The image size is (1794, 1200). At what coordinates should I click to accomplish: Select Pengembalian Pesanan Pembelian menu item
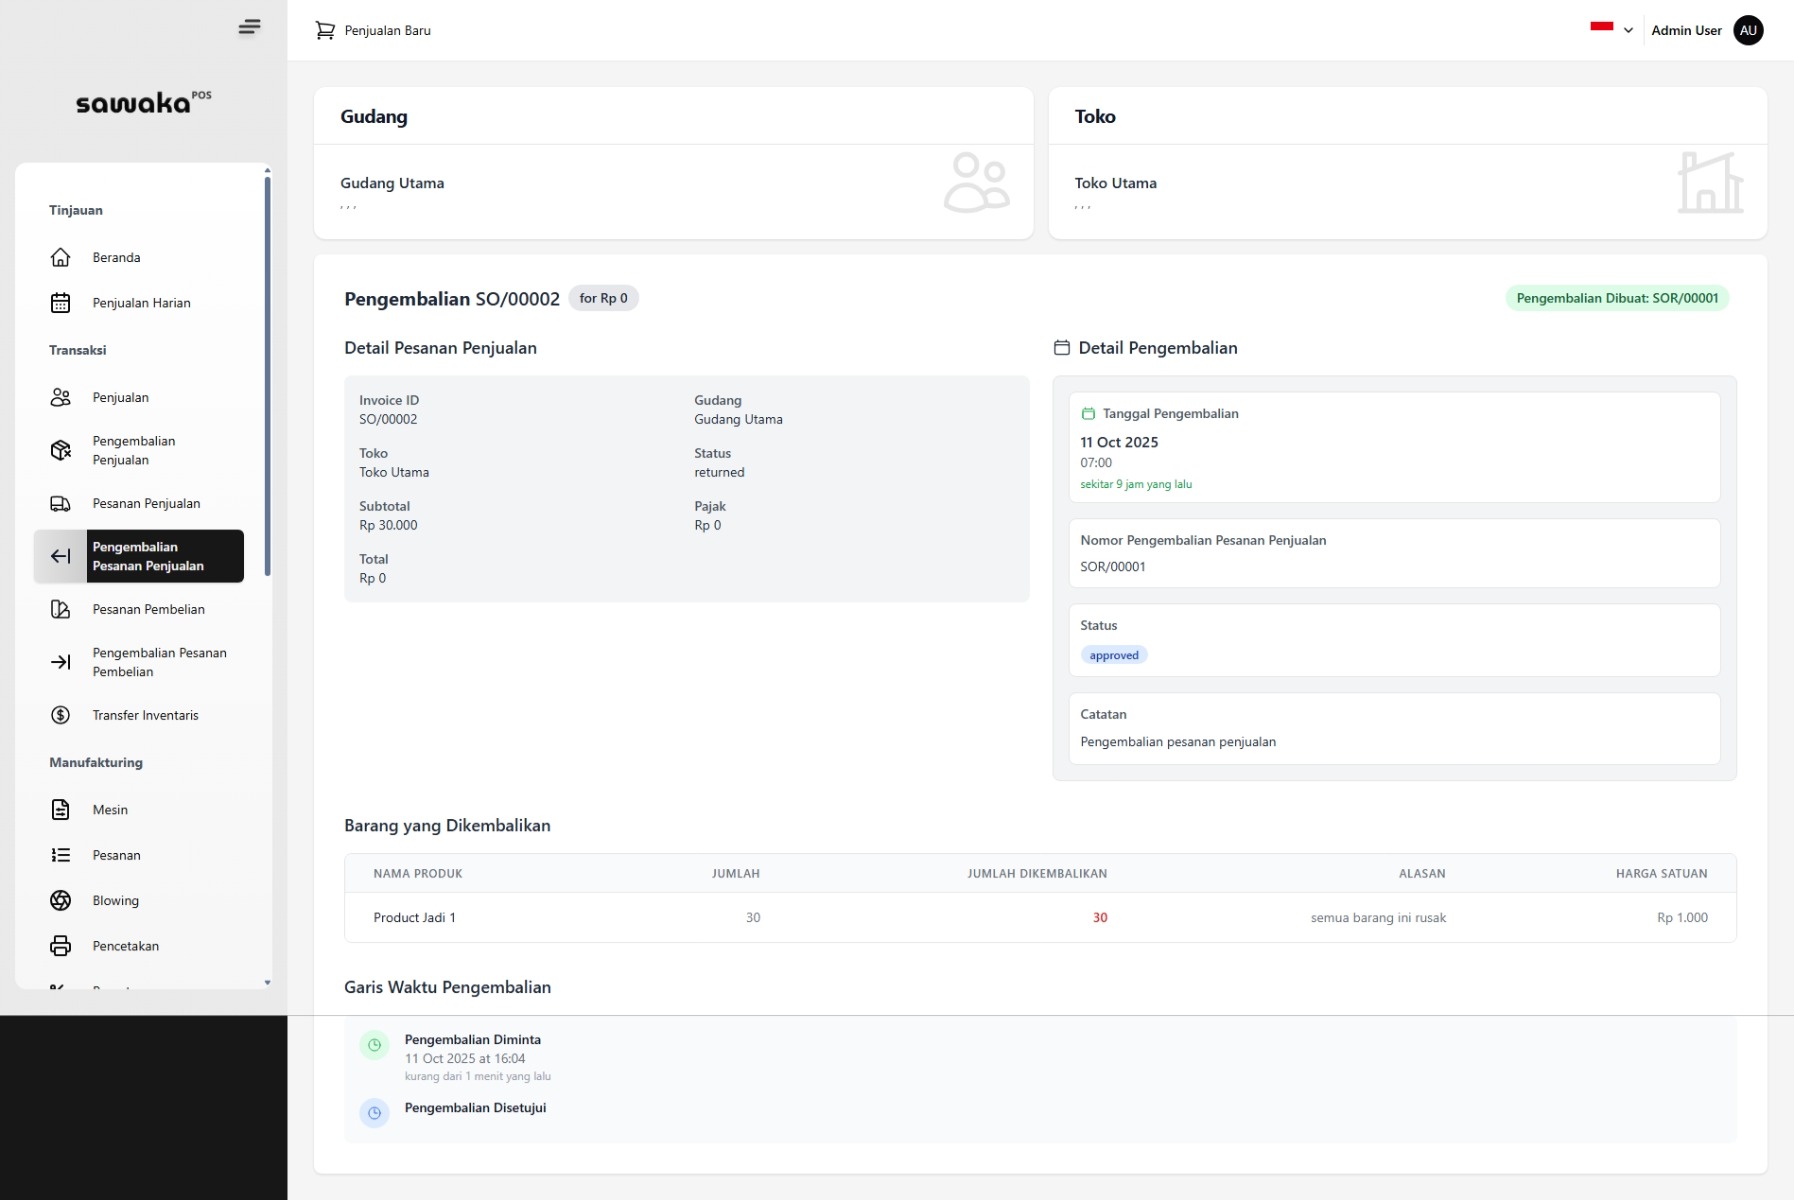(x=159, y=662)
